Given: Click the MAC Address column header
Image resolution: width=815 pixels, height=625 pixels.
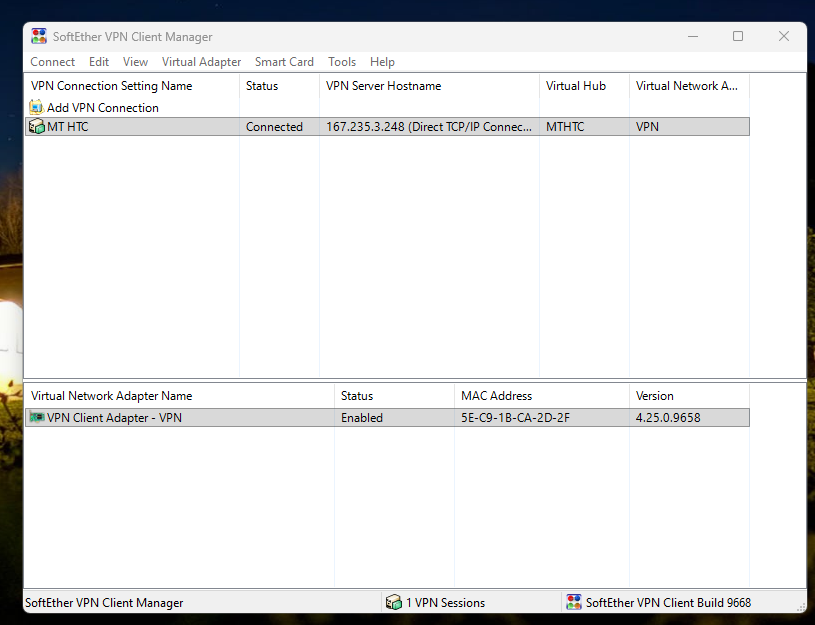Looking at the screenshot, I should click(x=496, y=396).
